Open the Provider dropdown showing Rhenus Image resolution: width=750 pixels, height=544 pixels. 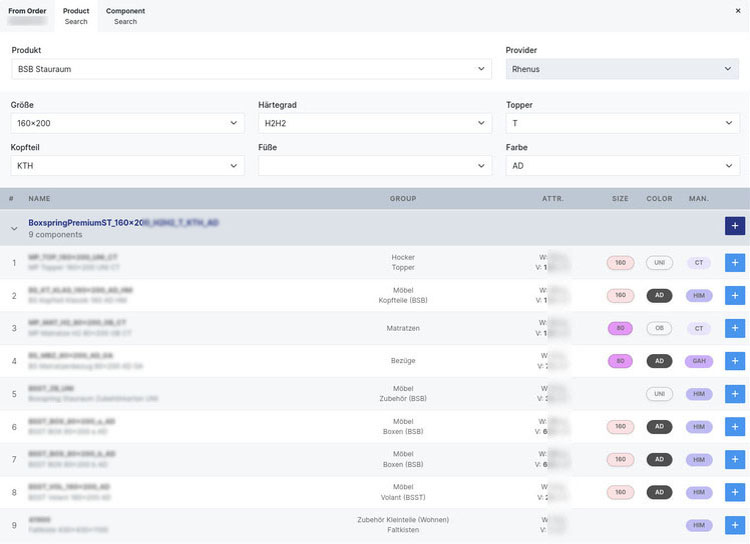(622, 69)
